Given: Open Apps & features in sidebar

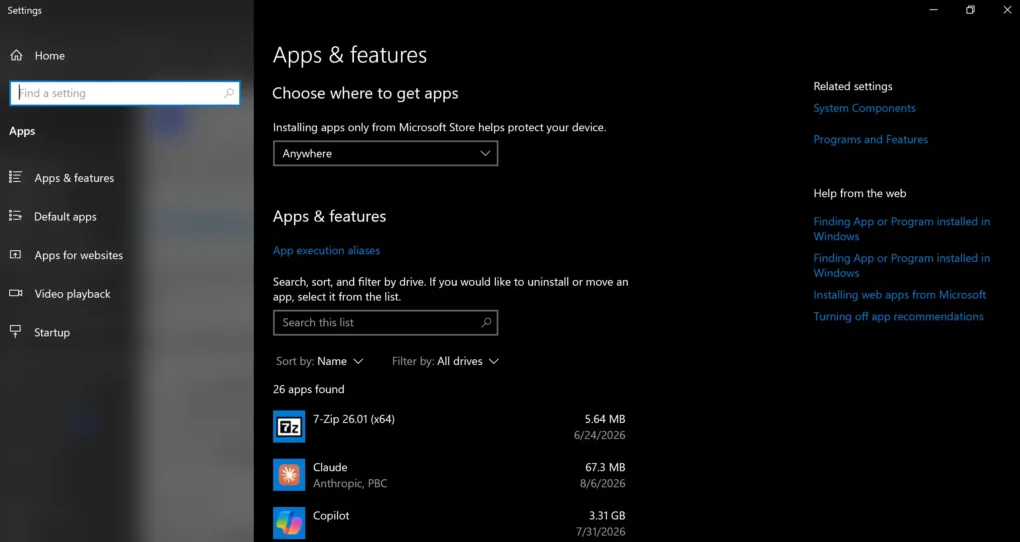Looking at the screenshot, I should click(74, 178).
